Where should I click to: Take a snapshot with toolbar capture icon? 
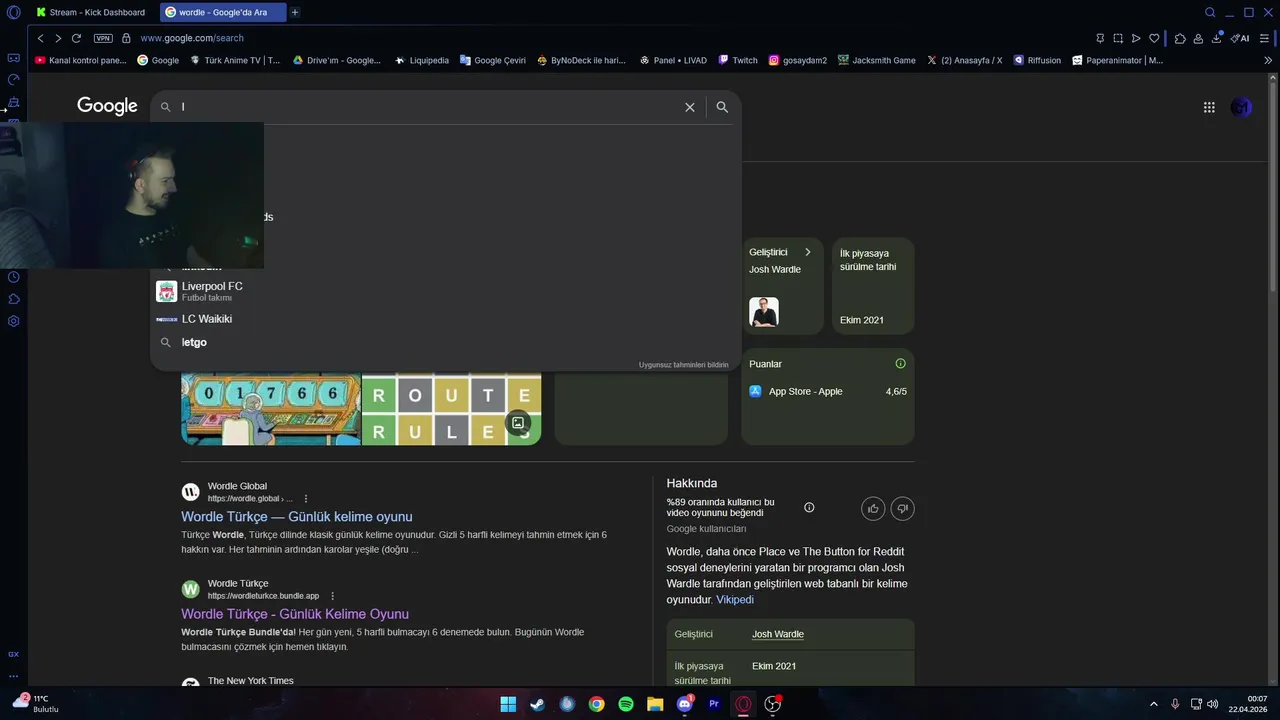click(1118, 38)
